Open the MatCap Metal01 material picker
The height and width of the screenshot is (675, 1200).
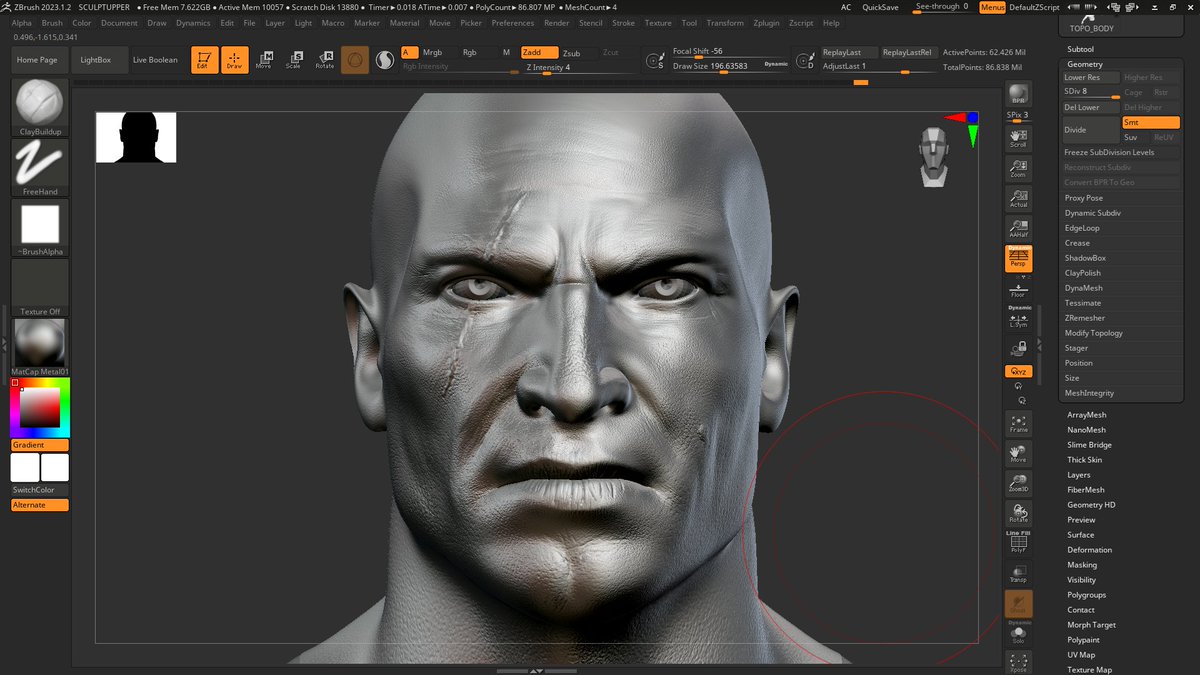[40, 343]
